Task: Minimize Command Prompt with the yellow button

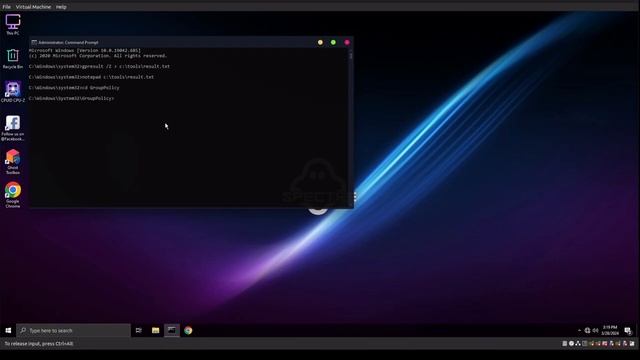Action: pos(320,42)
